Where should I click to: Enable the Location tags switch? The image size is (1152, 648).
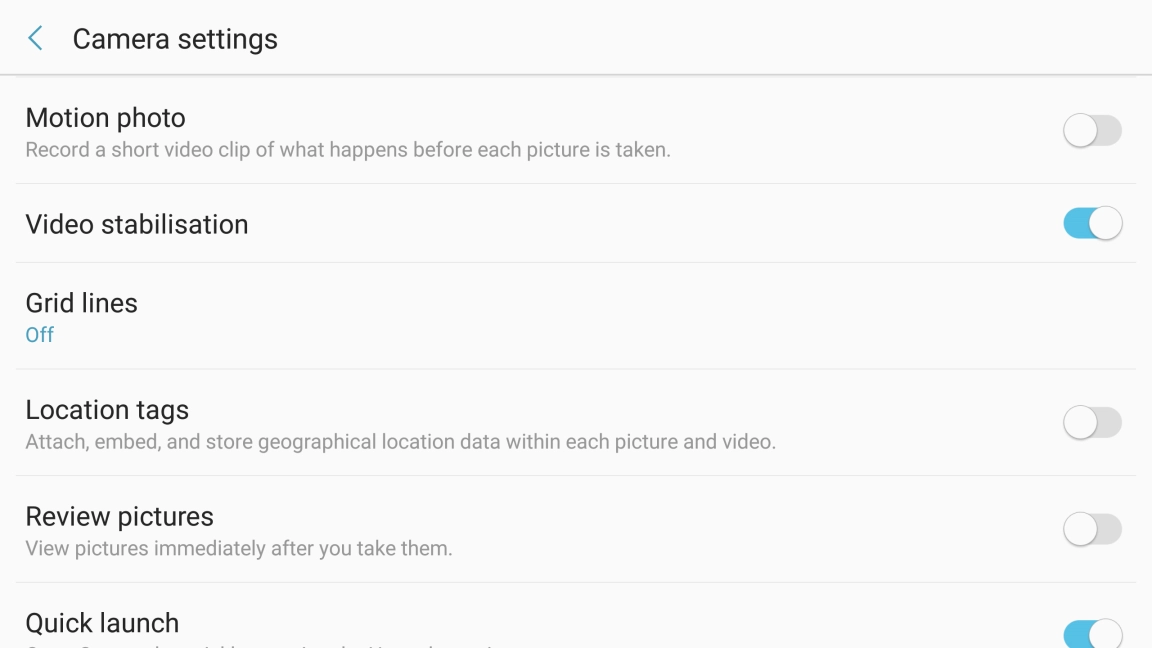[1092, 423]
